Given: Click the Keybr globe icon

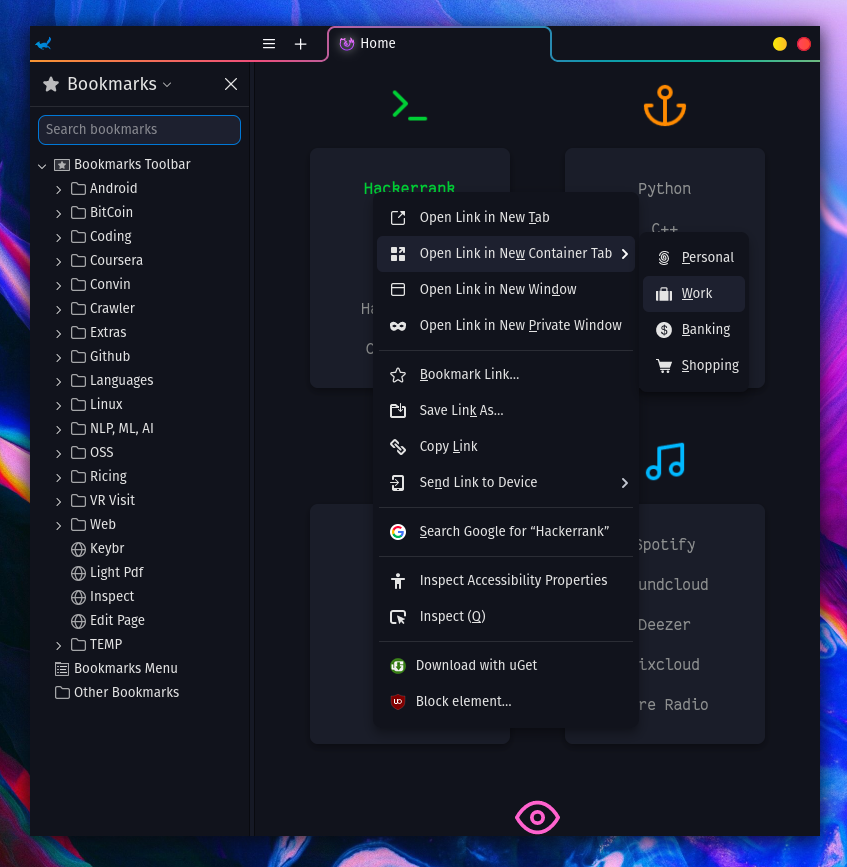Looking at the screenshot, I should [x=78, y=549].
